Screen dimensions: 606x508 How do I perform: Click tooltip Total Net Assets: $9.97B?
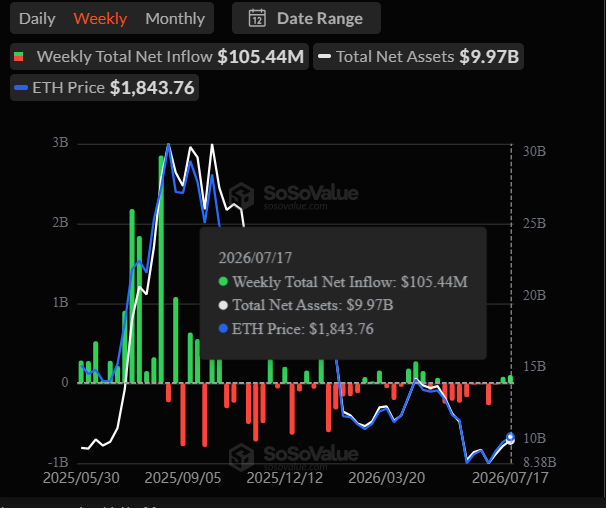click(x=306, y=305)
